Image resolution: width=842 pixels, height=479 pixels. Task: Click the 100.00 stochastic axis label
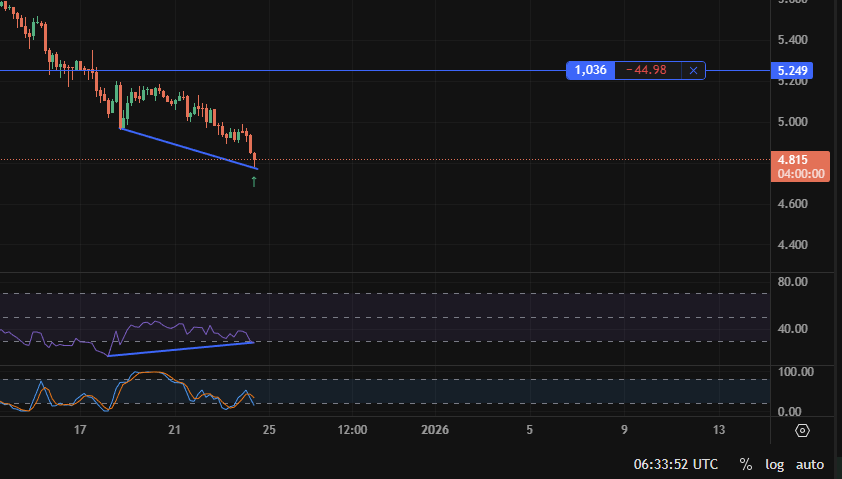click(795, 372)
